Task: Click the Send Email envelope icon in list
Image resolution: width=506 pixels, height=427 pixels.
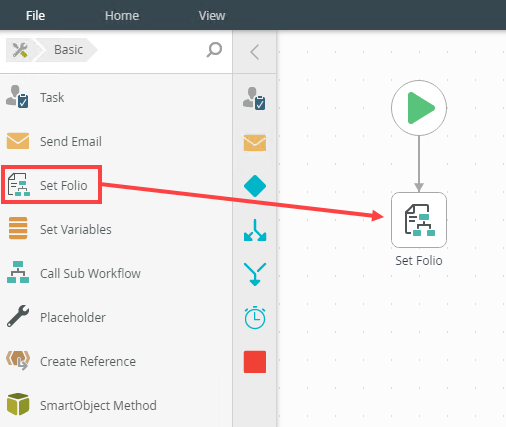Action: [x=18, y=141]
